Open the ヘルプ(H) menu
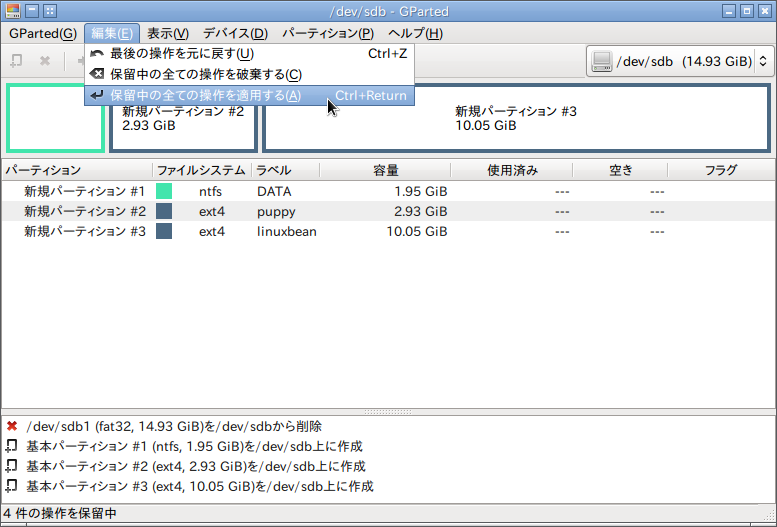Image resolution: width=777 pixels, height=527 pixels. (x=415, y=33)
